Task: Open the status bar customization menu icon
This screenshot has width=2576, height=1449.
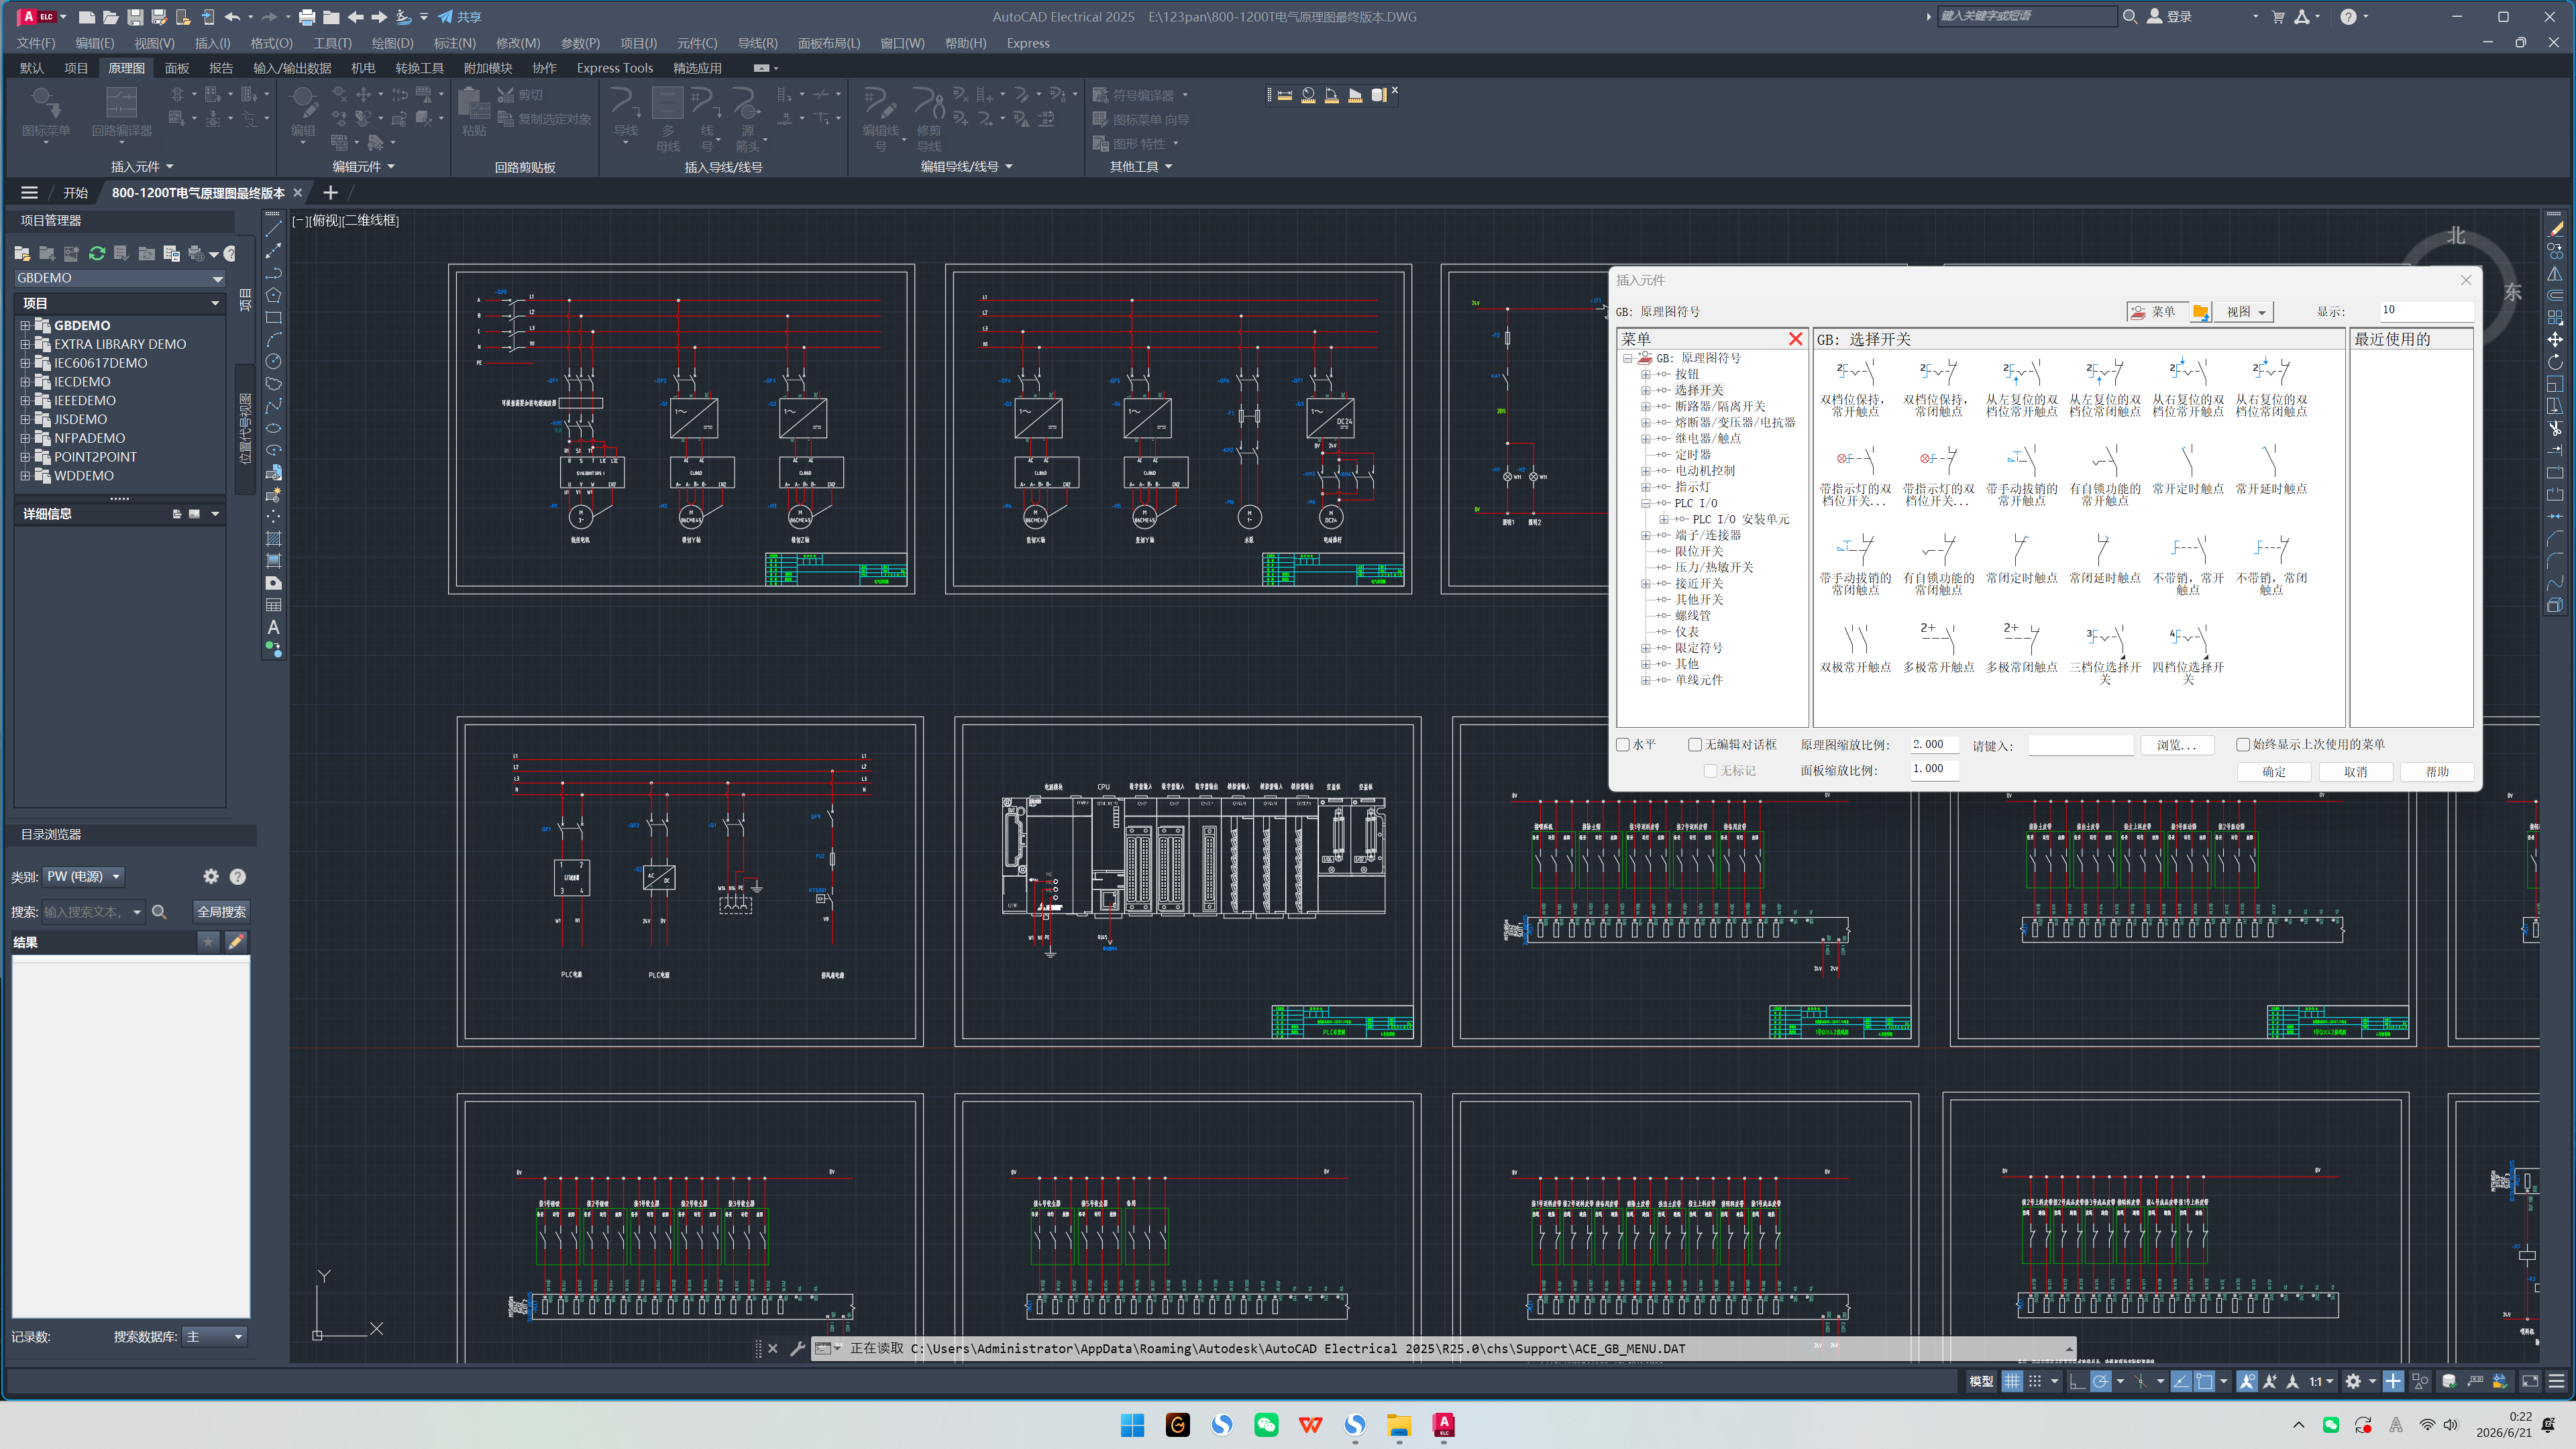Action: coord(2556,1381)
